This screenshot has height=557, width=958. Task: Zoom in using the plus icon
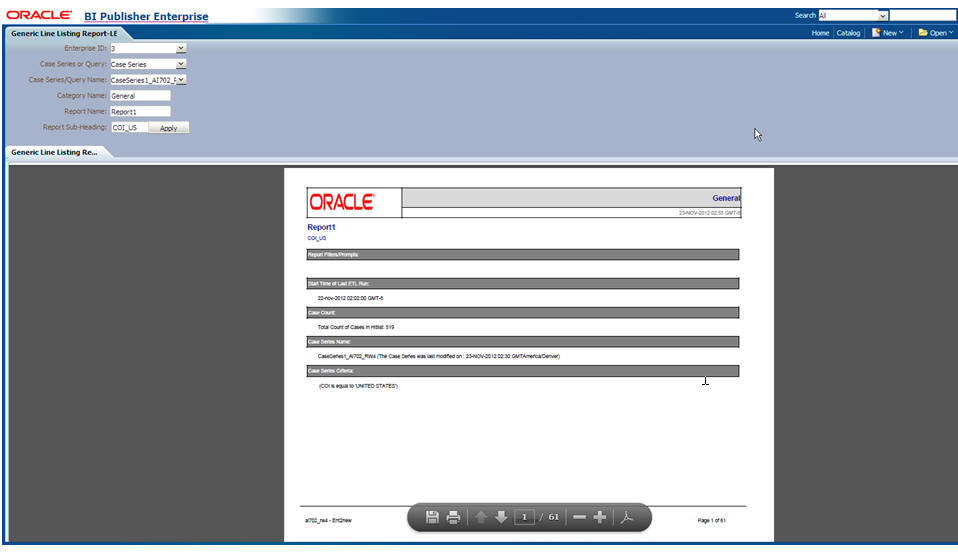(x=600, y=517)
